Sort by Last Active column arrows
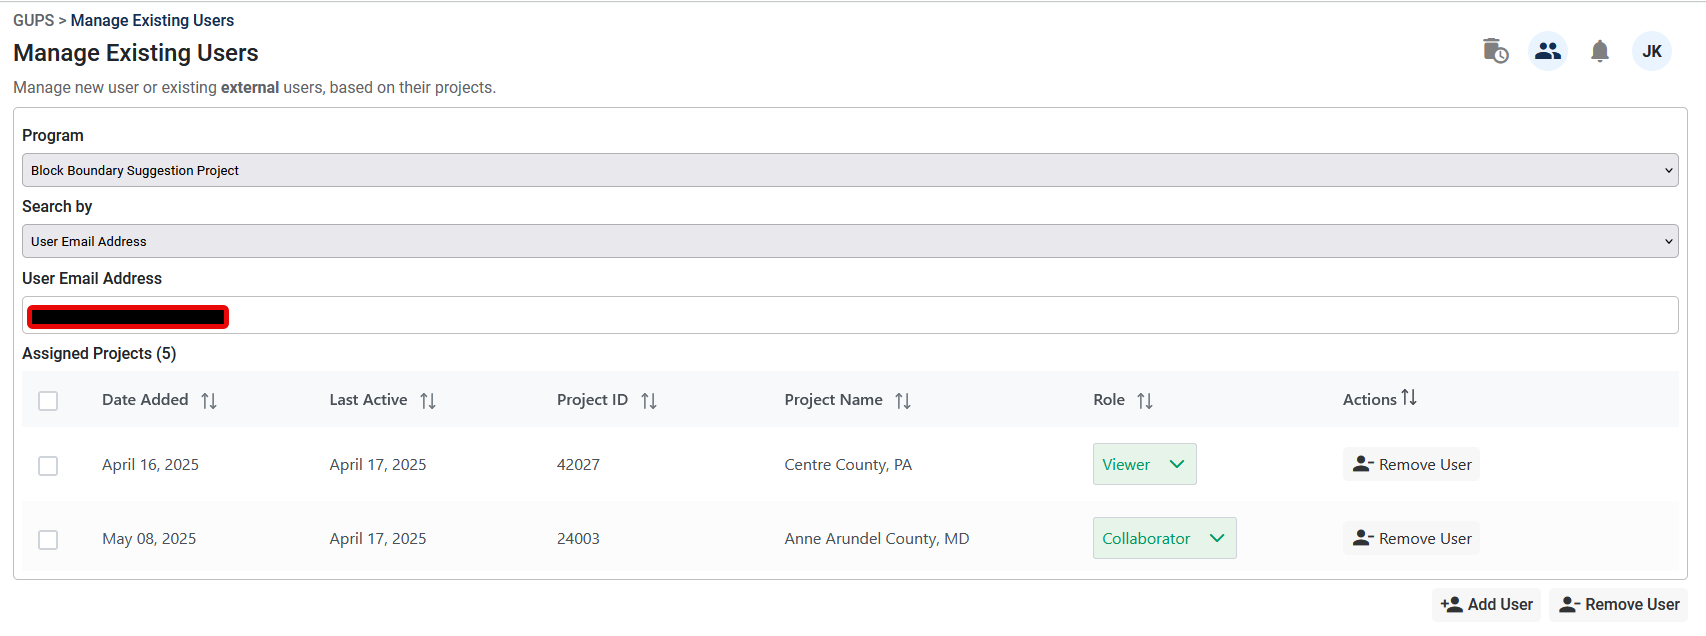 (x=428, y=401)
